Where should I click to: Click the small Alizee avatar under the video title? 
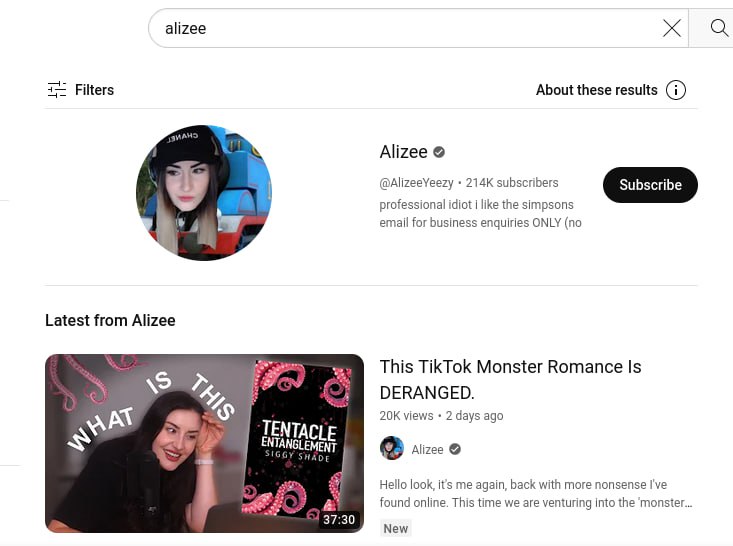click(392, 448)
